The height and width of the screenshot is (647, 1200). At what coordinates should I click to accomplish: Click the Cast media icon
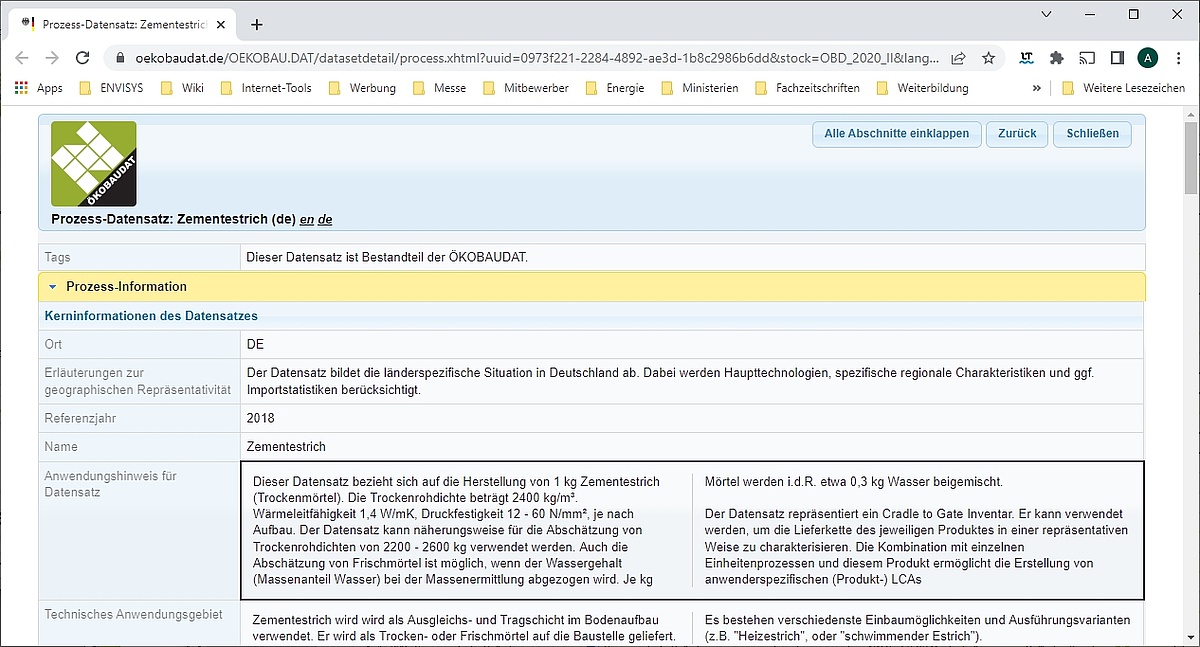click(1087, 58)
